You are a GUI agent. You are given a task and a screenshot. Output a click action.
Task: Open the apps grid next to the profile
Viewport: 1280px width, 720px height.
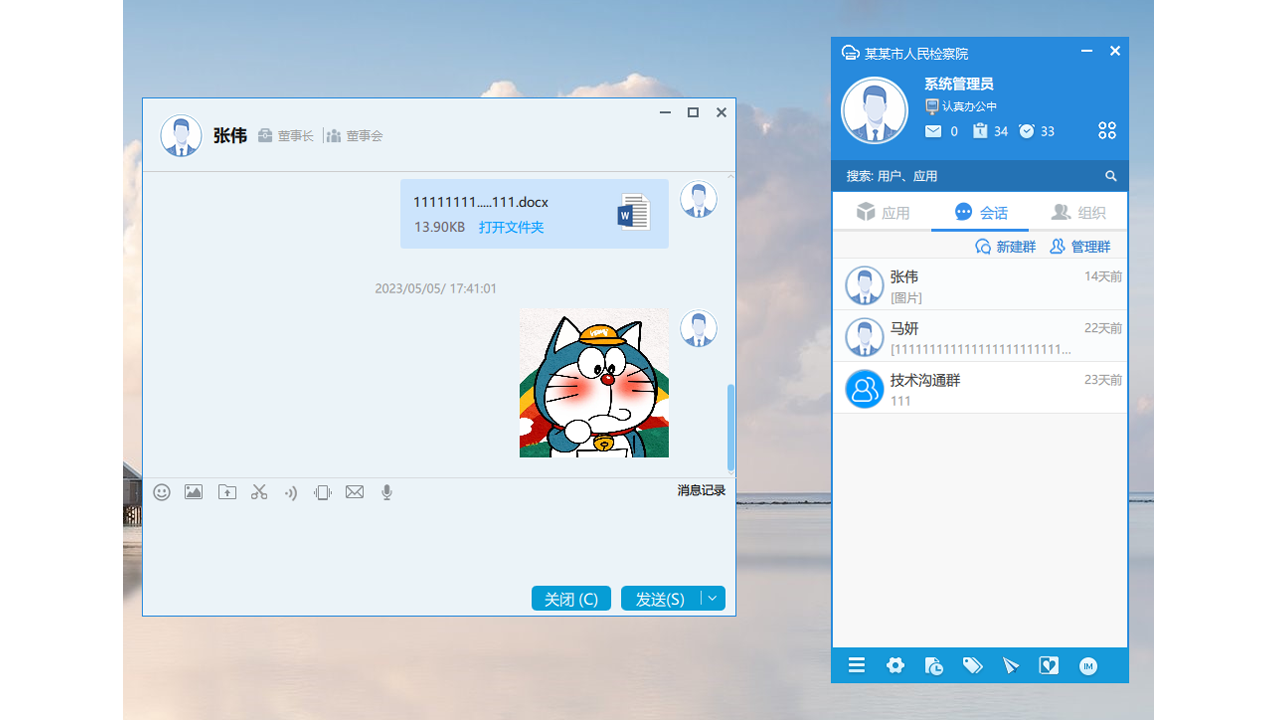click(1106, 129)
